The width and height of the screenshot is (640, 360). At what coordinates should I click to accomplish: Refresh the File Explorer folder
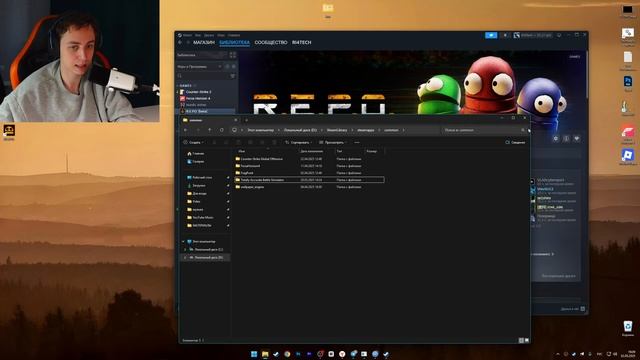point(222,130)
